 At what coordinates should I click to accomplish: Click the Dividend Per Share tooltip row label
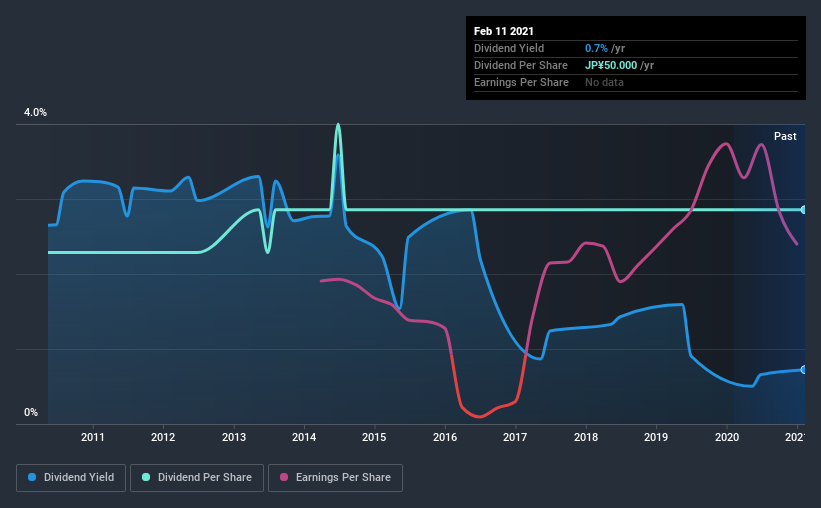[521, 65]
